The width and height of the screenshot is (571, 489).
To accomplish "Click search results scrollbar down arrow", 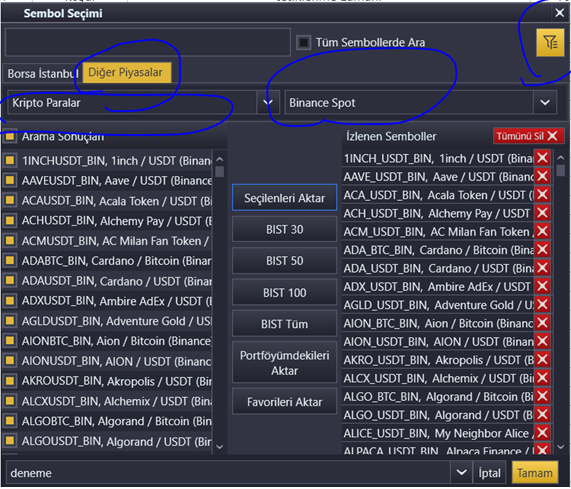I will (219, 446).
